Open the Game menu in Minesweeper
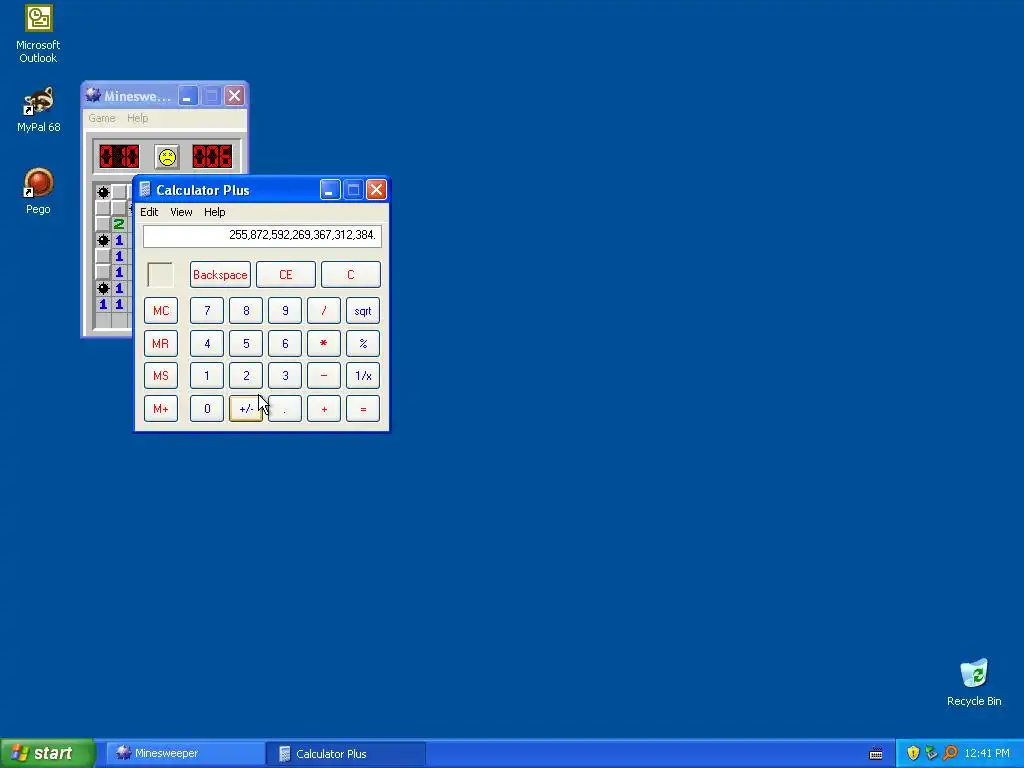 pyautogui.click(x=102, y=118)
